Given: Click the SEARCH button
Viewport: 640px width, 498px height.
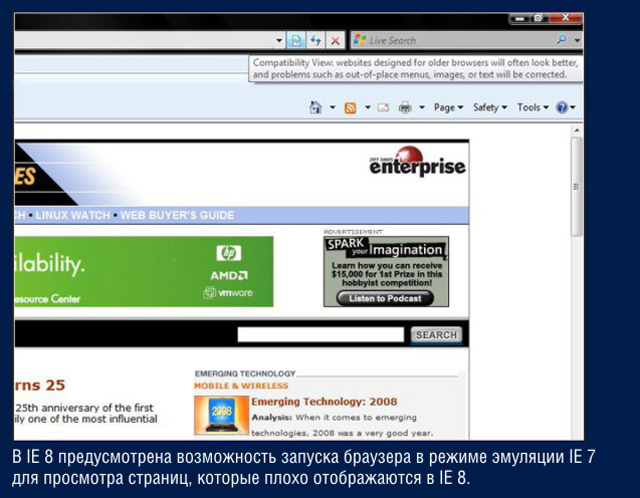Looking at the screenshot, I should [436, 335].
